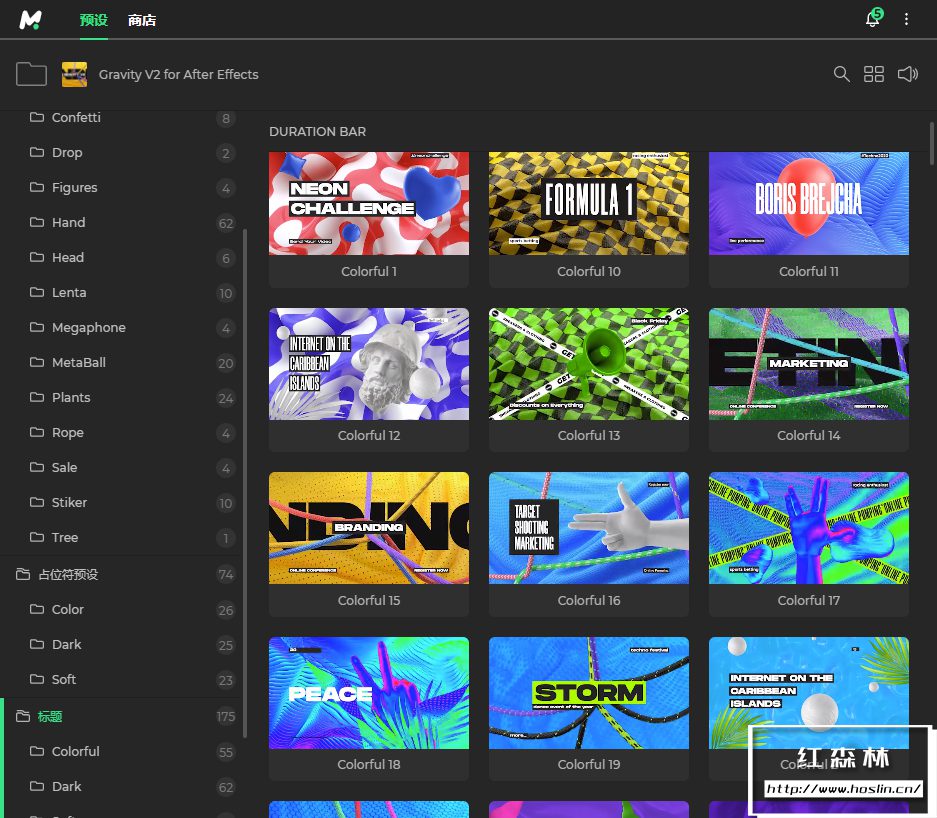The height and width of the screenshot is (818, 937).
Task: Toggle sound with the speaker icon
Action: pyautogui.click(x=908, y=74)
